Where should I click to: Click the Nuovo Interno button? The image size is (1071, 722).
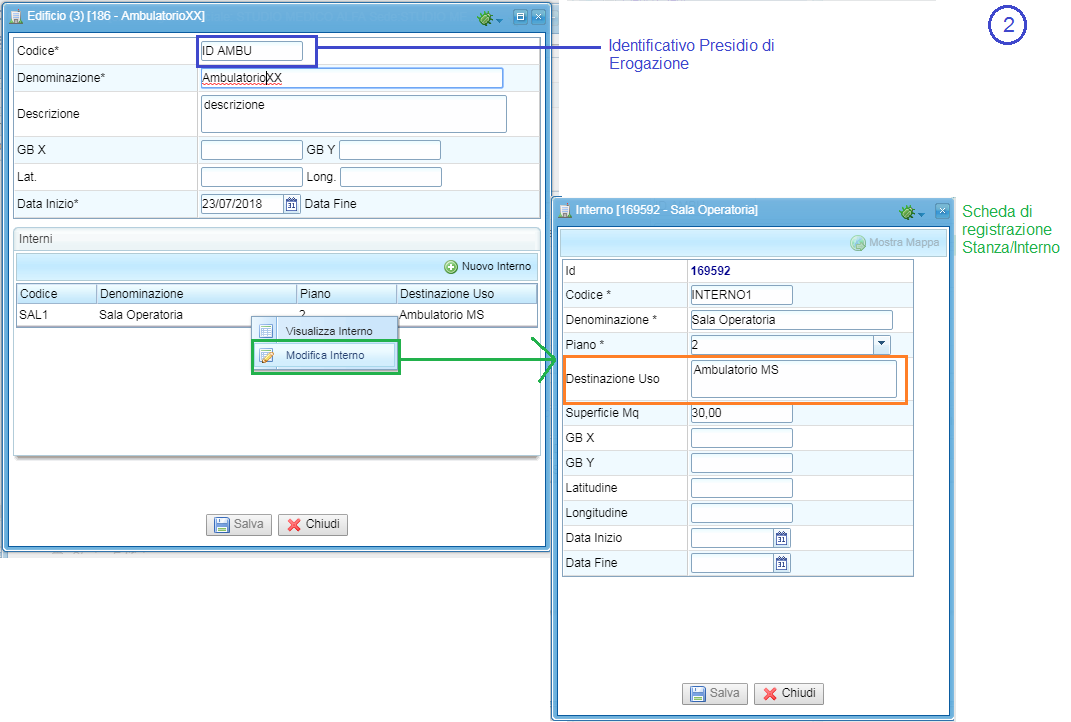[x=488, y=266]
